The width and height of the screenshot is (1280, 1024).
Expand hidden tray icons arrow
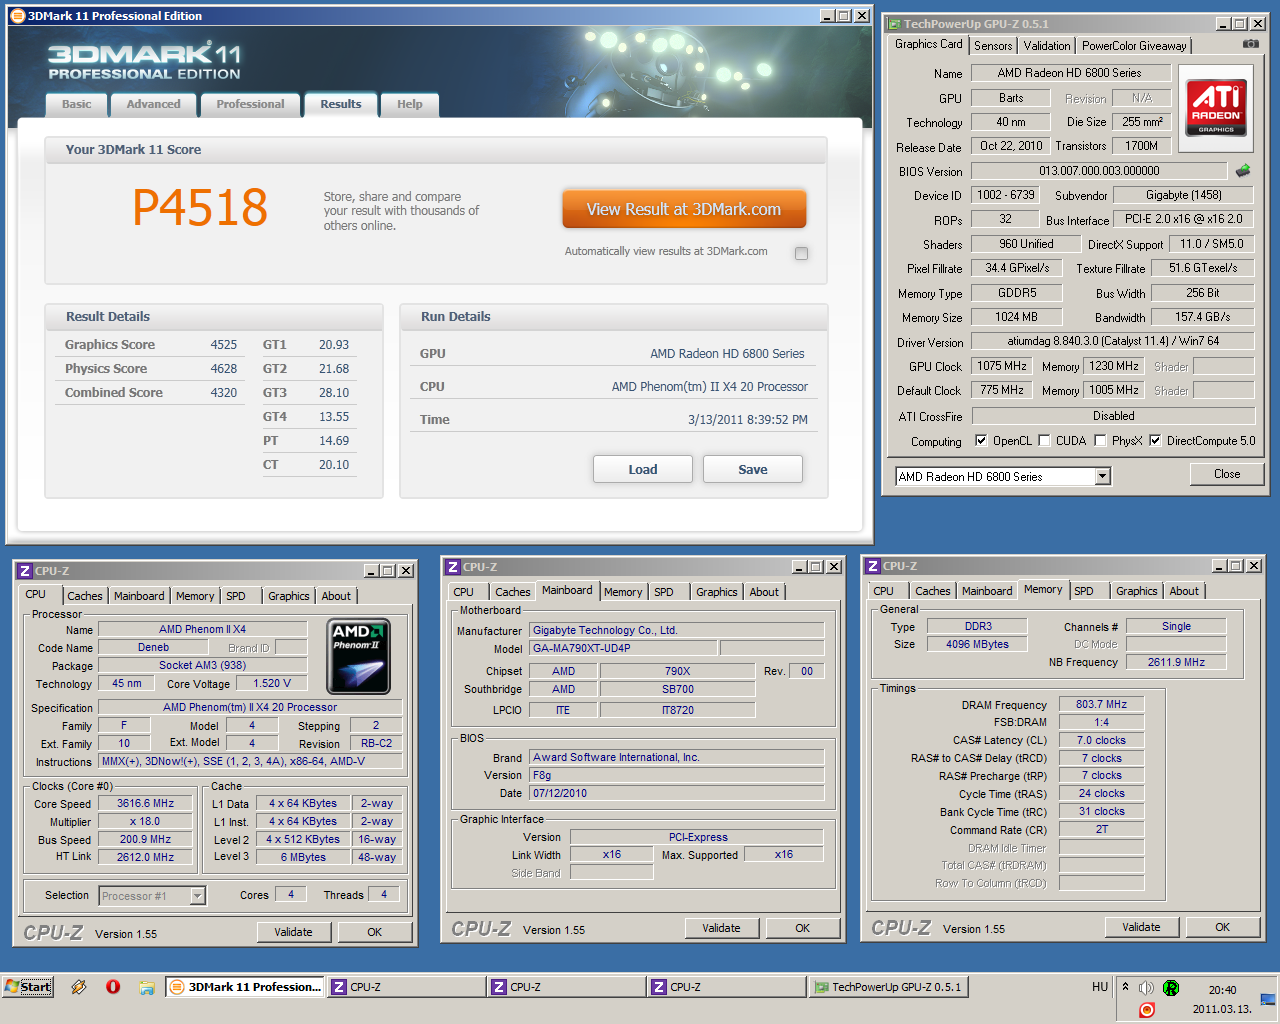click(x=1125, y=987)
